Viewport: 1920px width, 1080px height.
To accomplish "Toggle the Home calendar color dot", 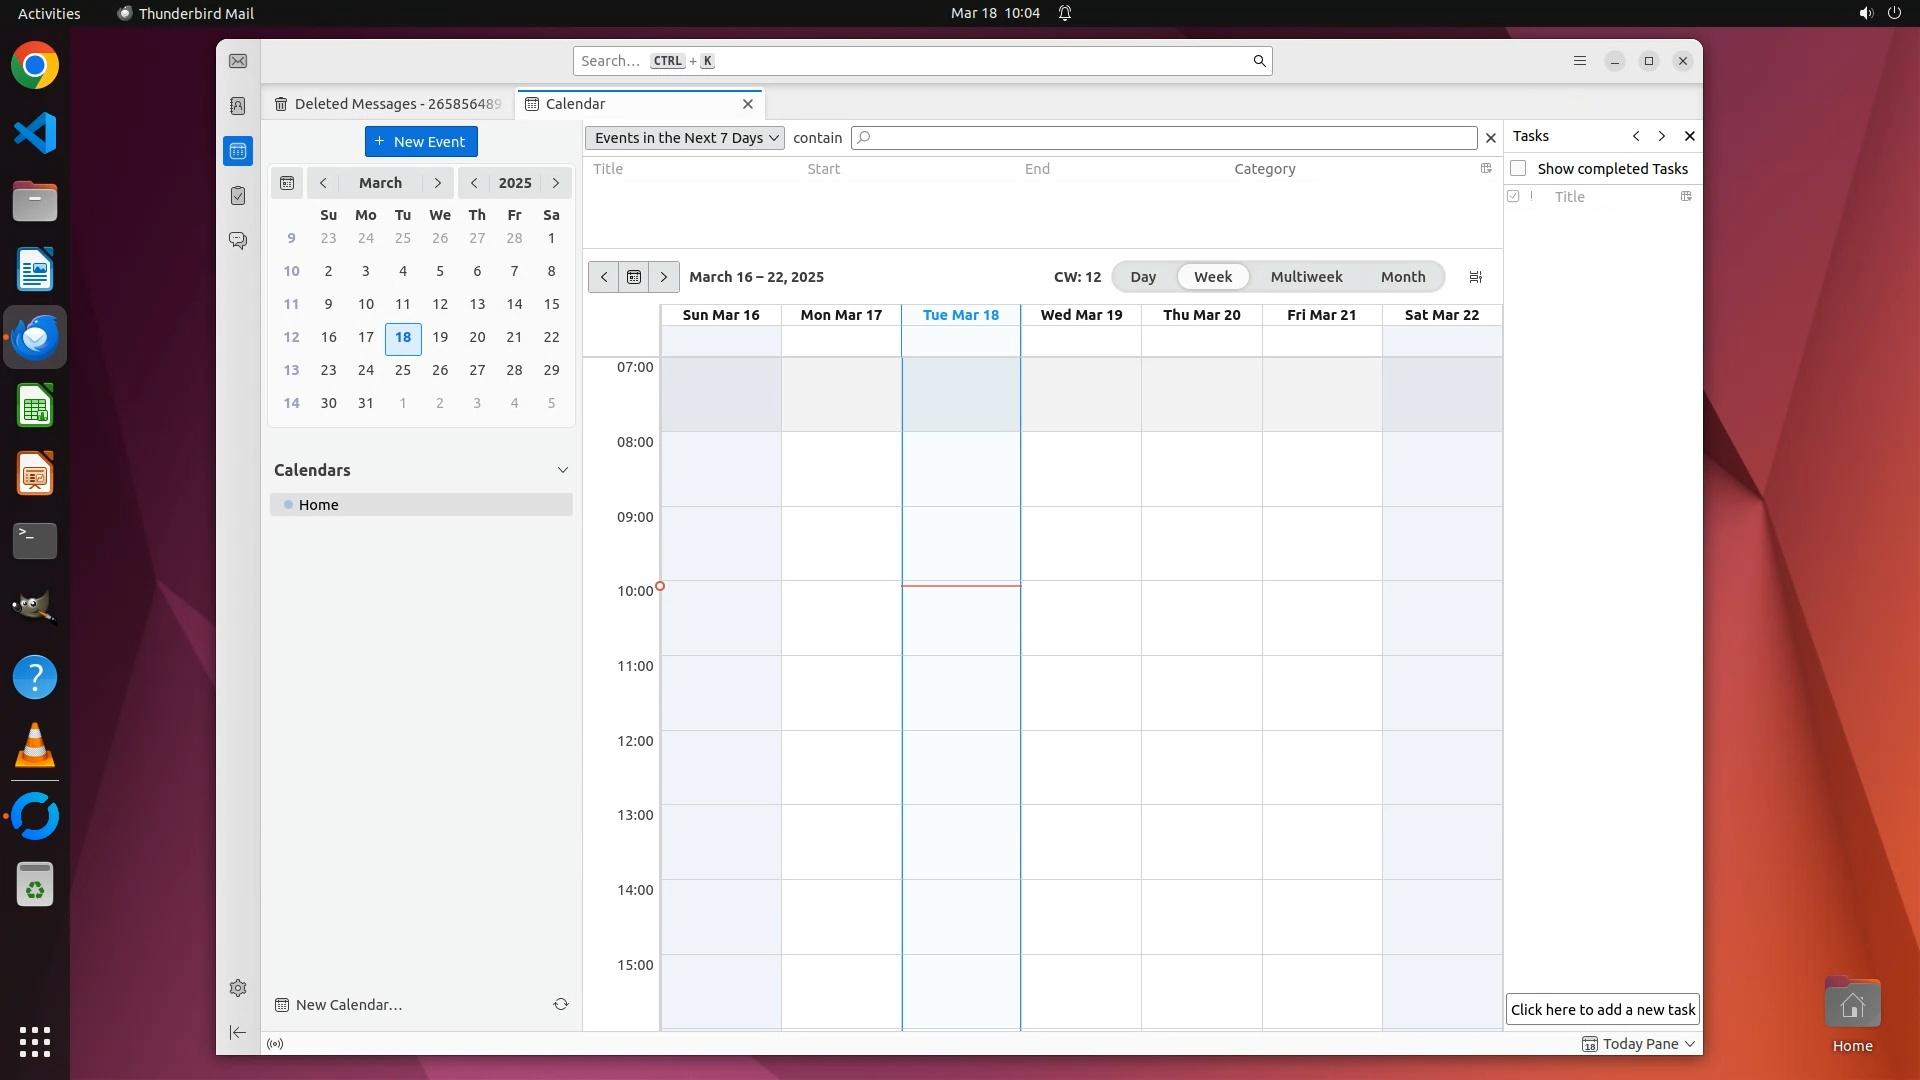I will (x=288, y=505).
